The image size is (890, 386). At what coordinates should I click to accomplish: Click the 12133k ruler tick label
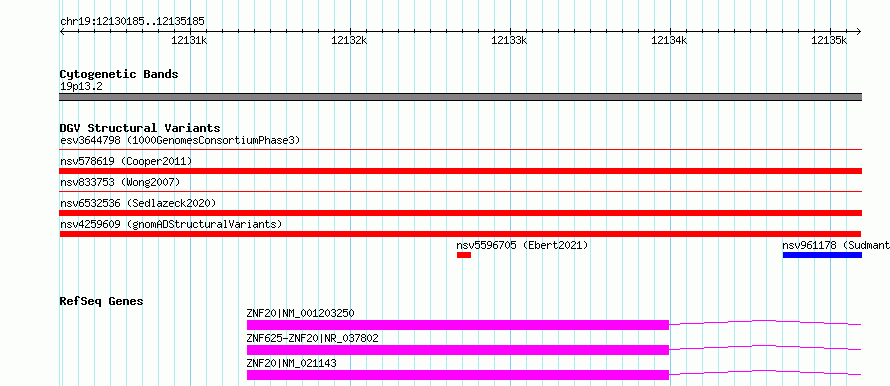pyautogui.click(x=509, y=40)
